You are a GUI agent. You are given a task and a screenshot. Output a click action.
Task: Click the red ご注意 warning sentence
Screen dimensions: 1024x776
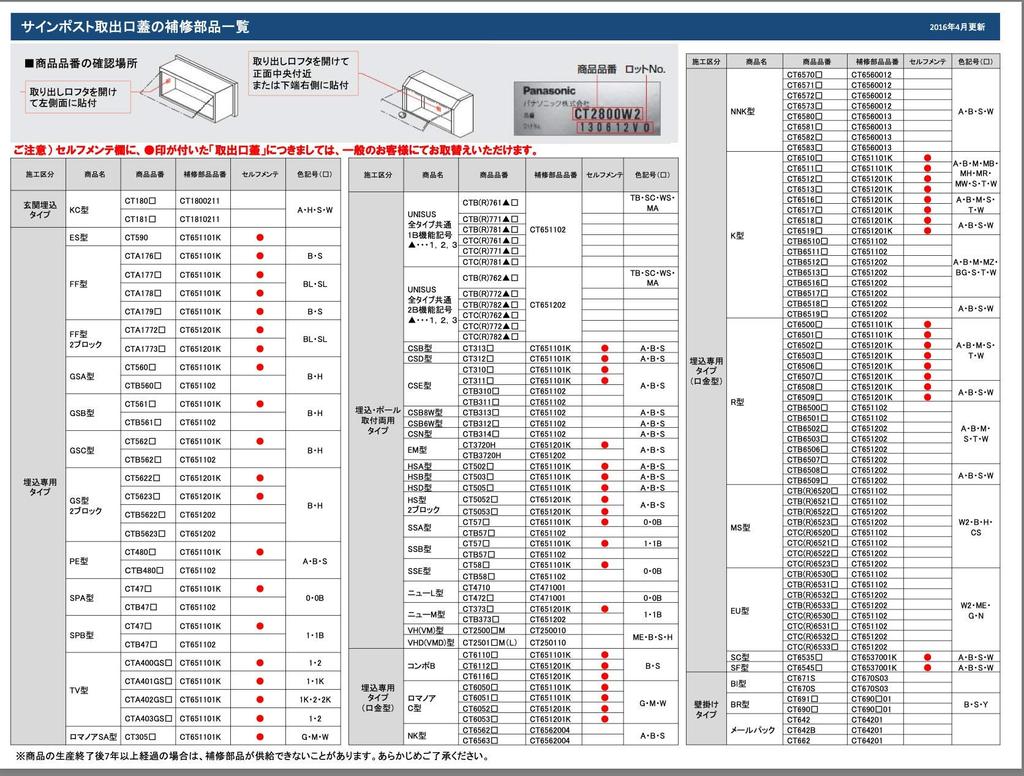pyautogui.click(x=275, y=150)
